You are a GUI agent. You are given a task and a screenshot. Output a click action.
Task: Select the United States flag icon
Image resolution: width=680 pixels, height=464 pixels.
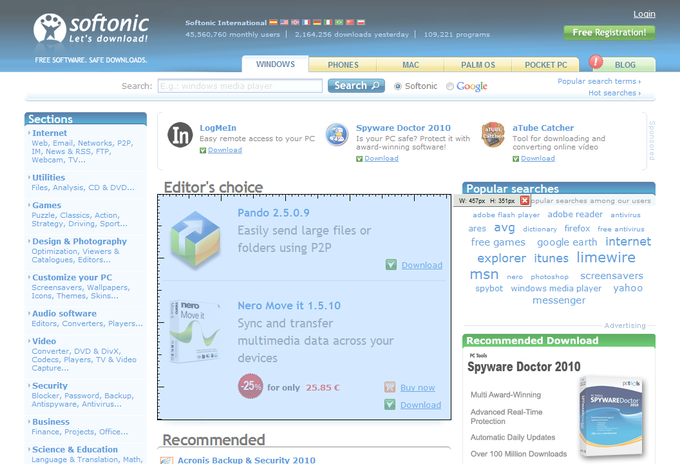pos(284,22)
